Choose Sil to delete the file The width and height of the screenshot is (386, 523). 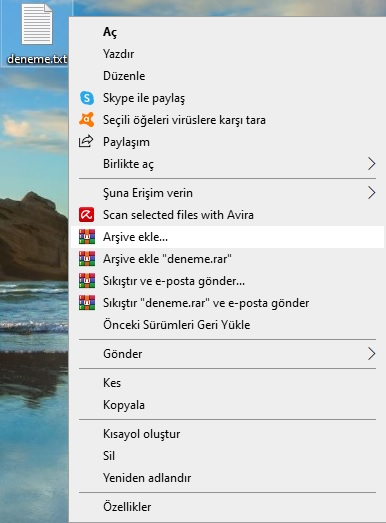coord(227,456)
